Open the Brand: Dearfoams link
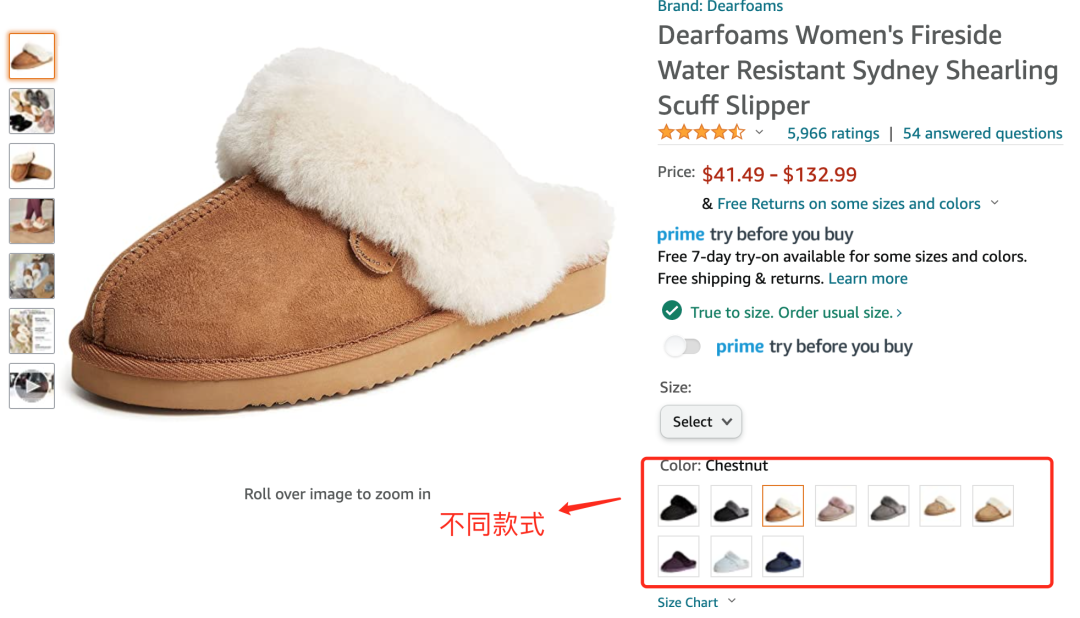The height and width of the screenshot is (618, 1080). (x=720, y=6)
